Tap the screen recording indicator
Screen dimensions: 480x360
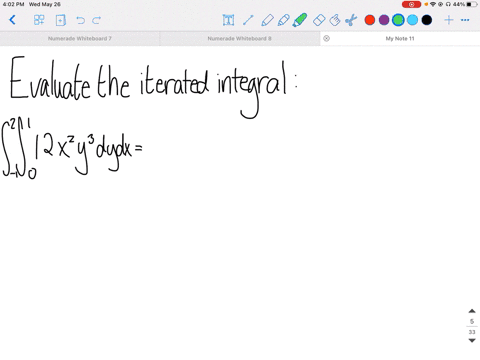coord(411,4)
